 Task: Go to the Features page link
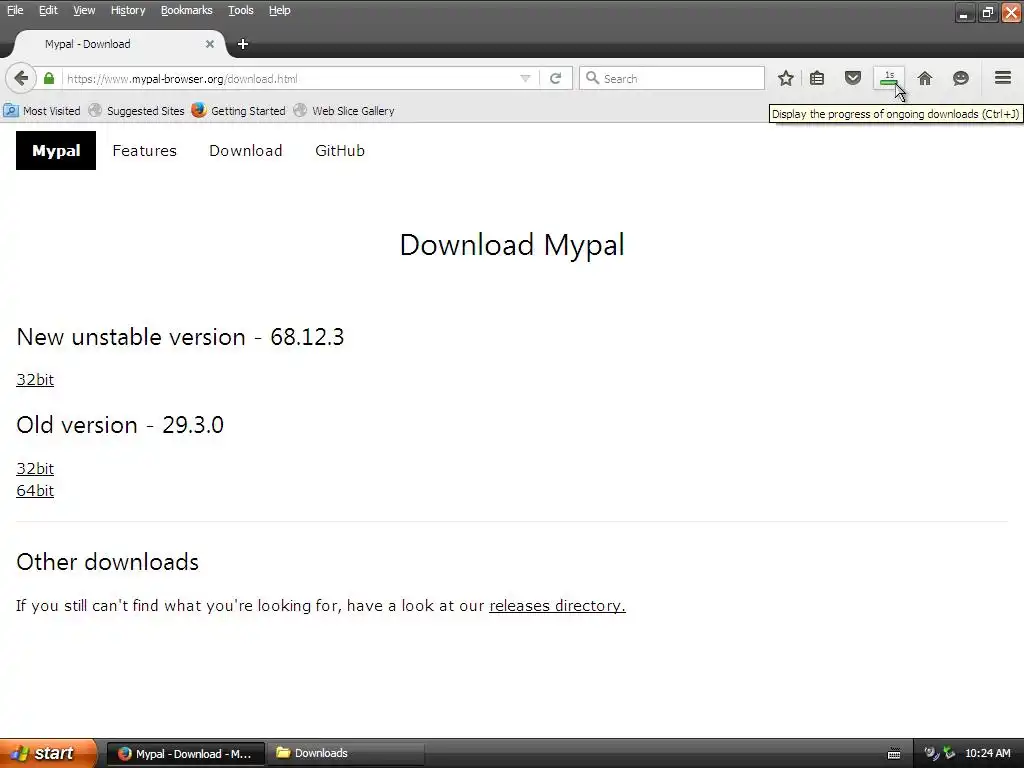(144, 150)
